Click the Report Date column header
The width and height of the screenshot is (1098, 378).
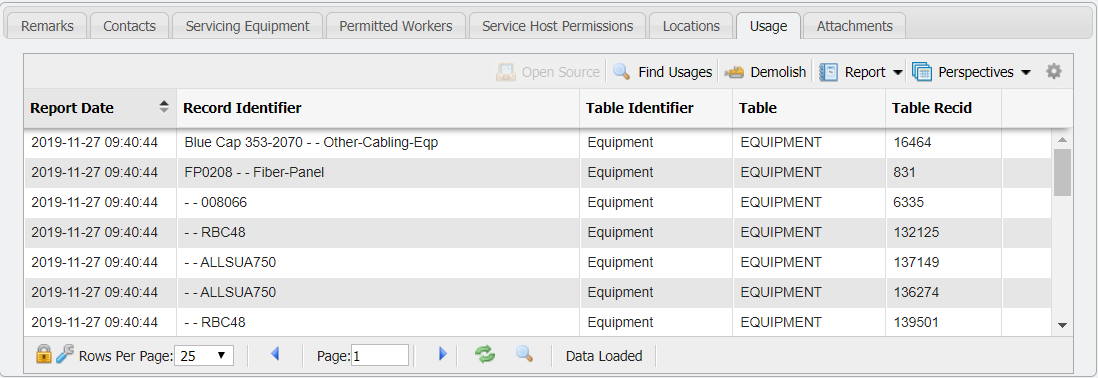point(100,108)
